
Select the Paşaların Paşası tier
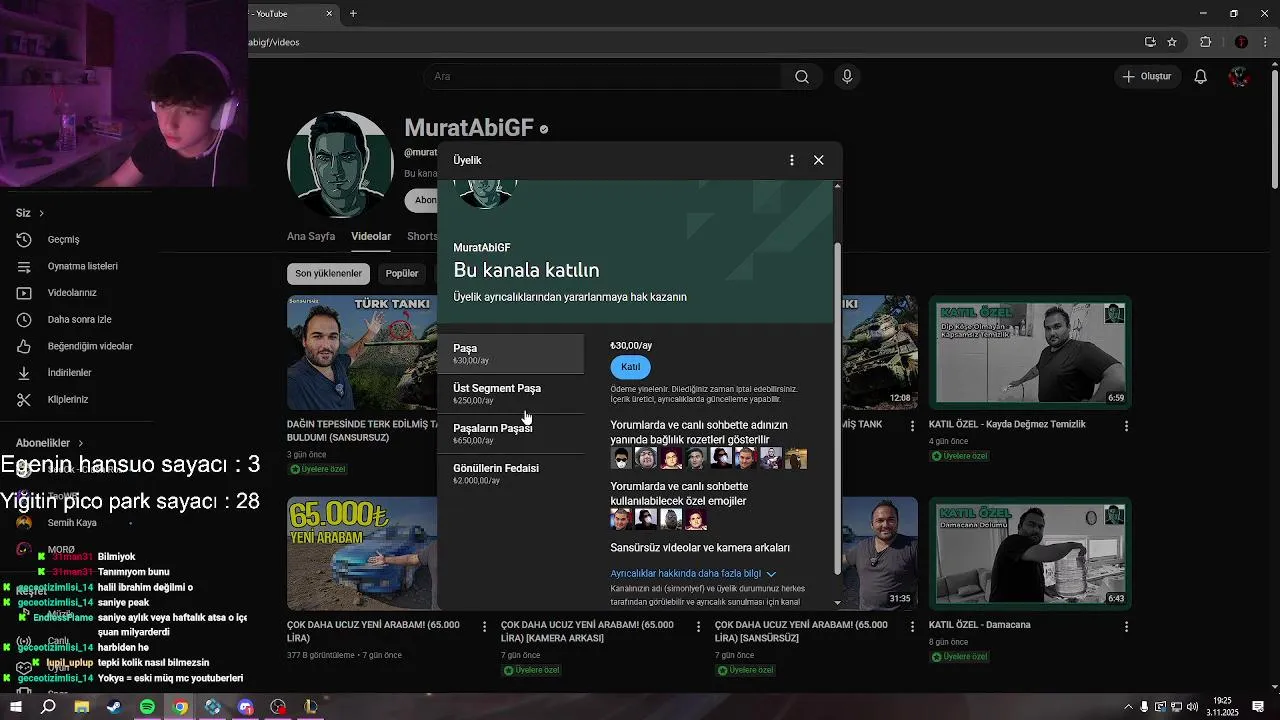[510, 434]
